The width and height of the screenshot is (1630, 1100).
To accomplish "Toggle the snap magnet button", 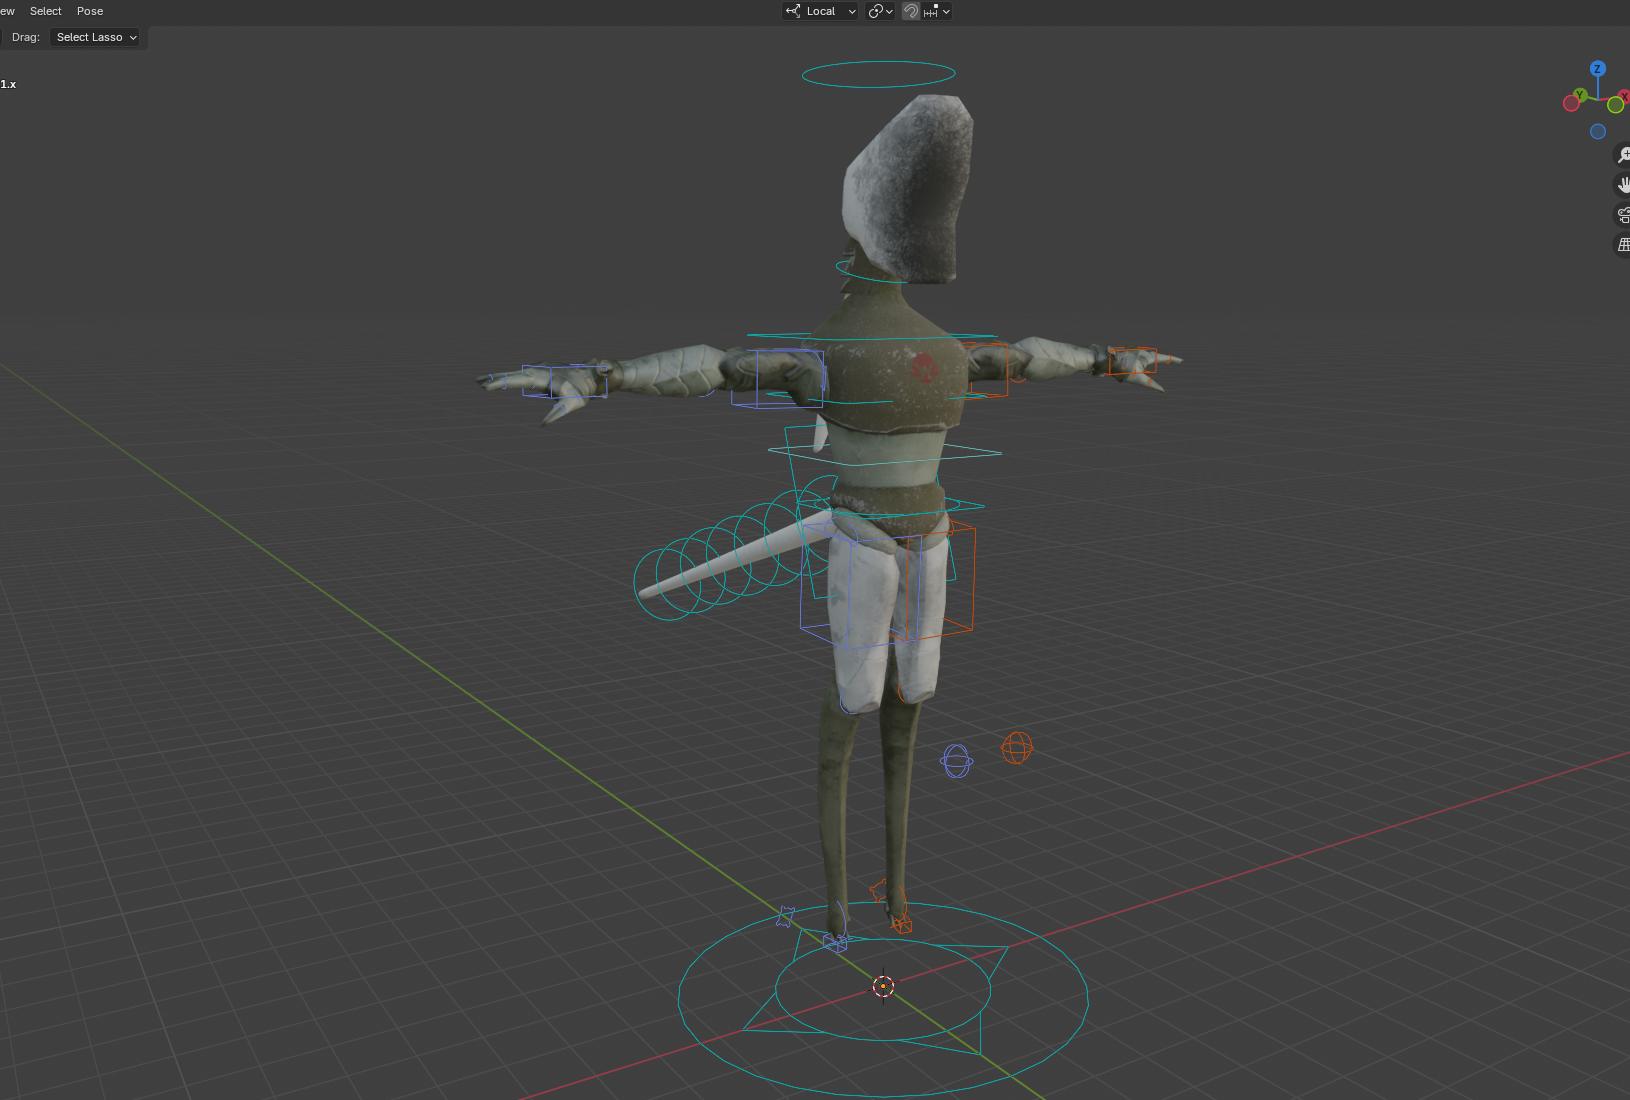I will coord(911,11).
